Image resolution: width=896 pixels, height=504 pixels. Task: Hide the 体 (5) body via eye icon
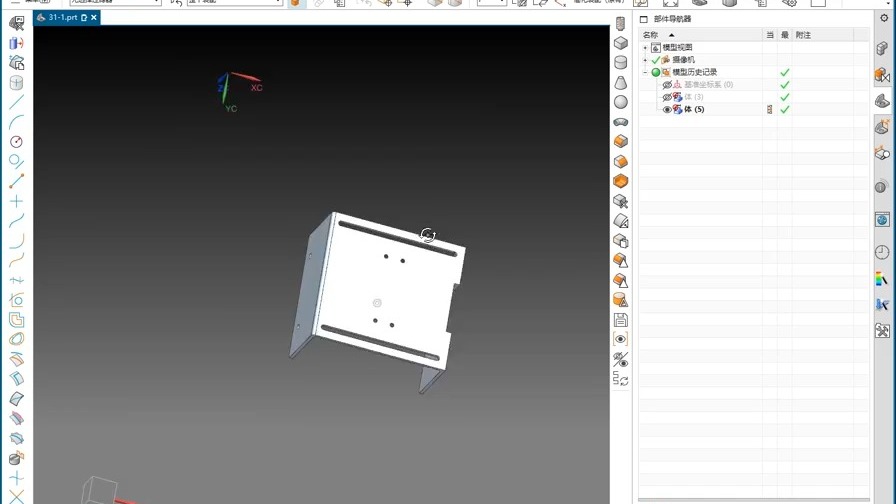coord(667,110)
